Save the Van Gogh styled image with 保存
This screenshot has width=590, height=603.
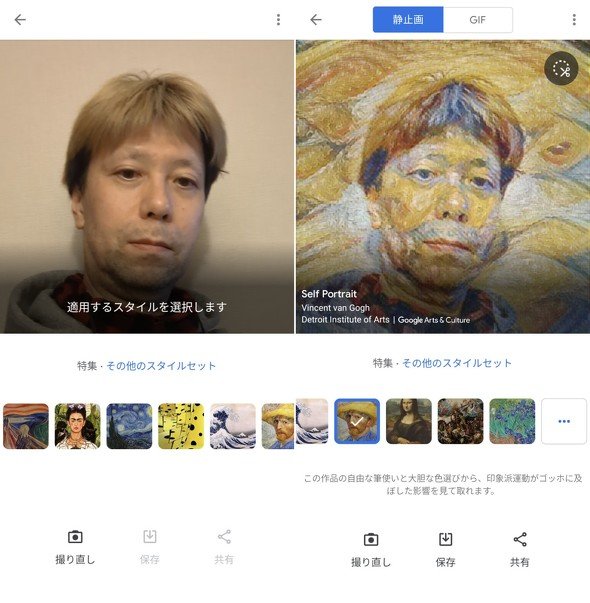pos(445,540)
